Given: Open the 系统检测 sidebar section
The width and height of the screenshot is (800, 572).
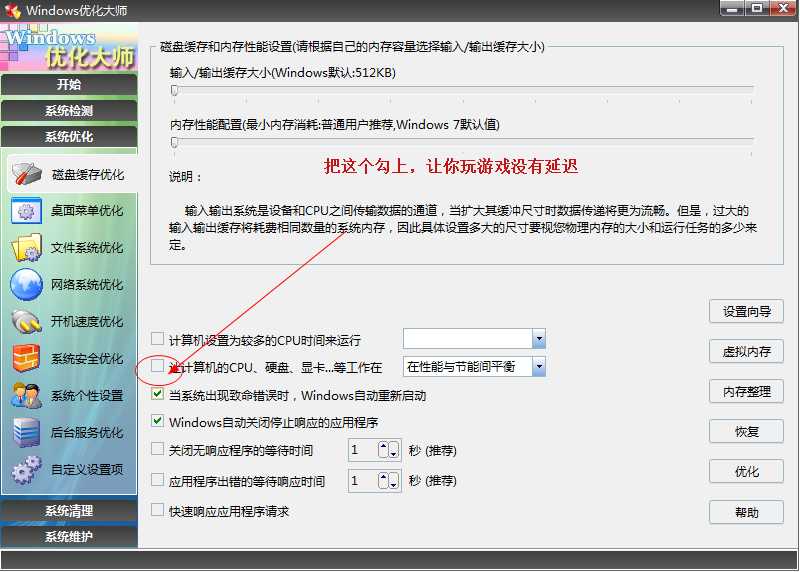Looking at the screenshot, I should click(x=69, y=111).
